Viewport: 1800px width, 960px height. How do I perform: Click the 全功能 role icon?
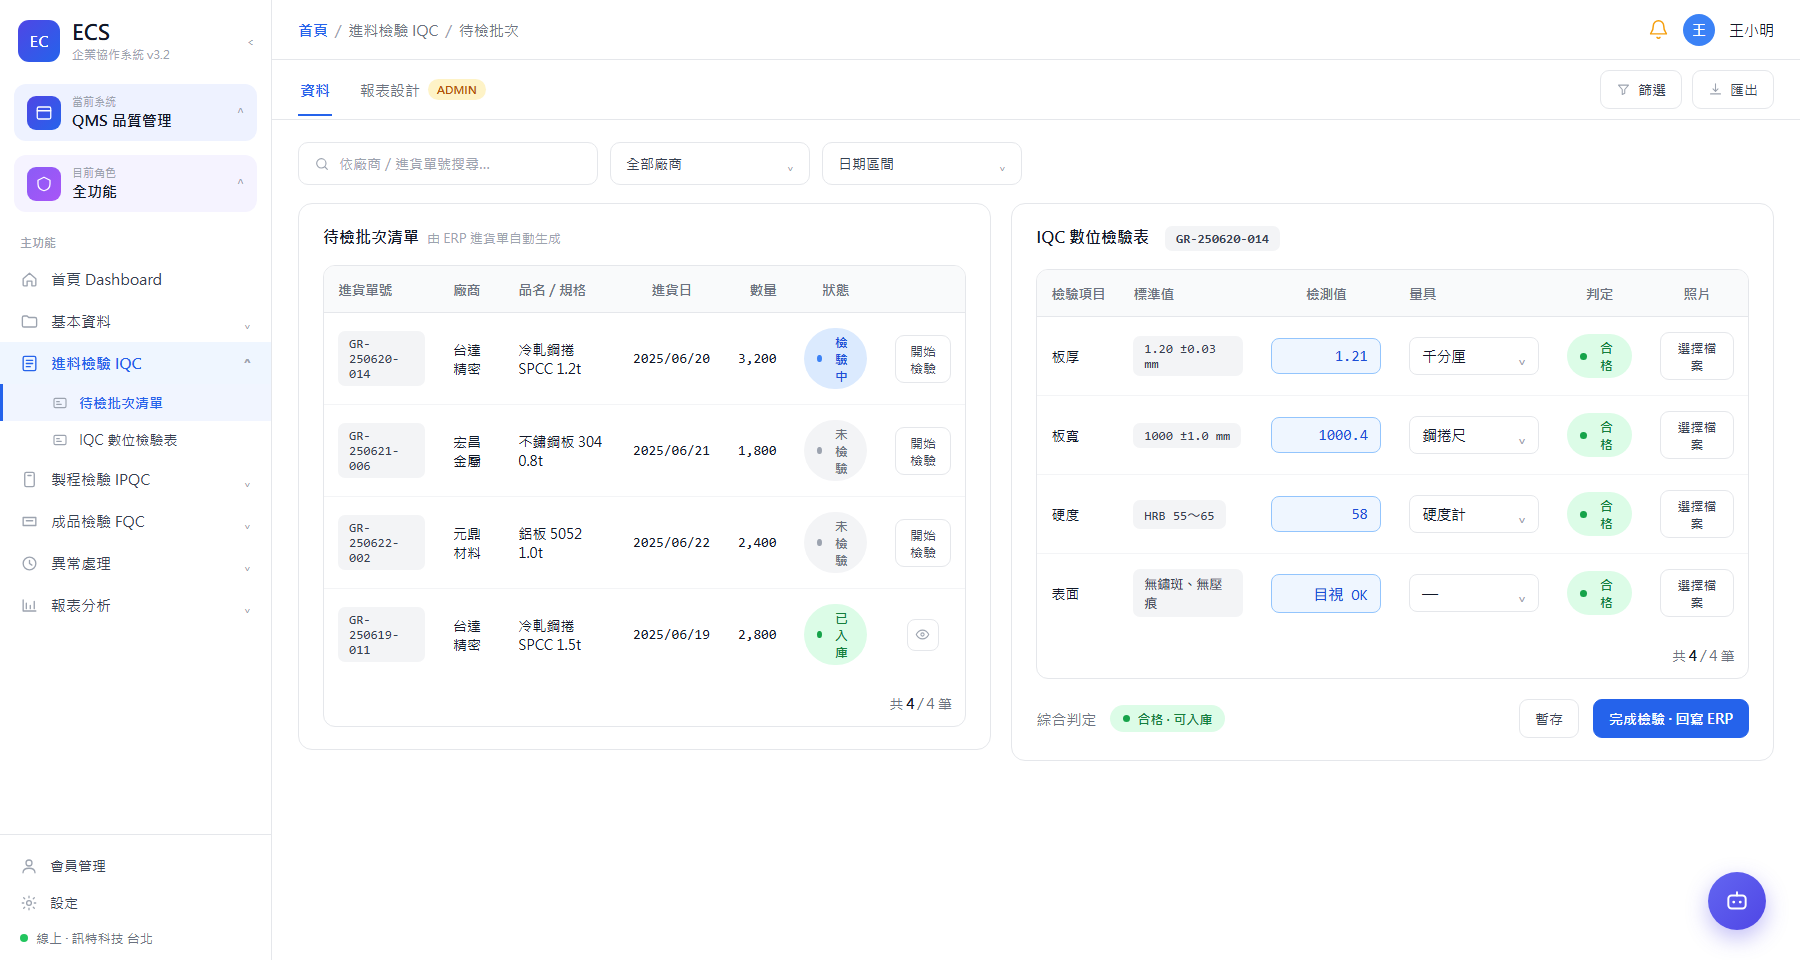point(44,184)
